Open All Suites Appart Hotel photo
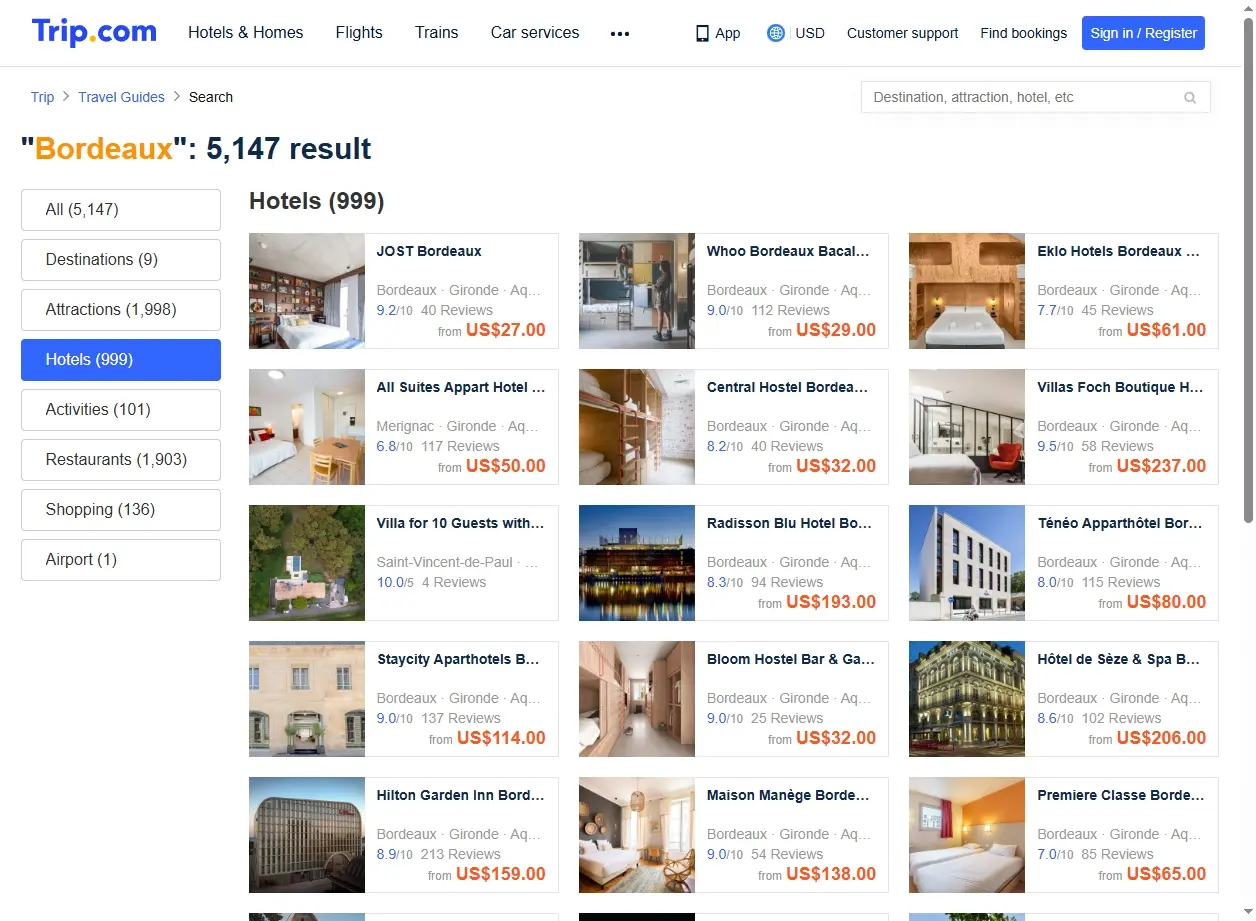The height and width of the screenshot is (921, 1256). pyautogui.click(x=307, y=427)
